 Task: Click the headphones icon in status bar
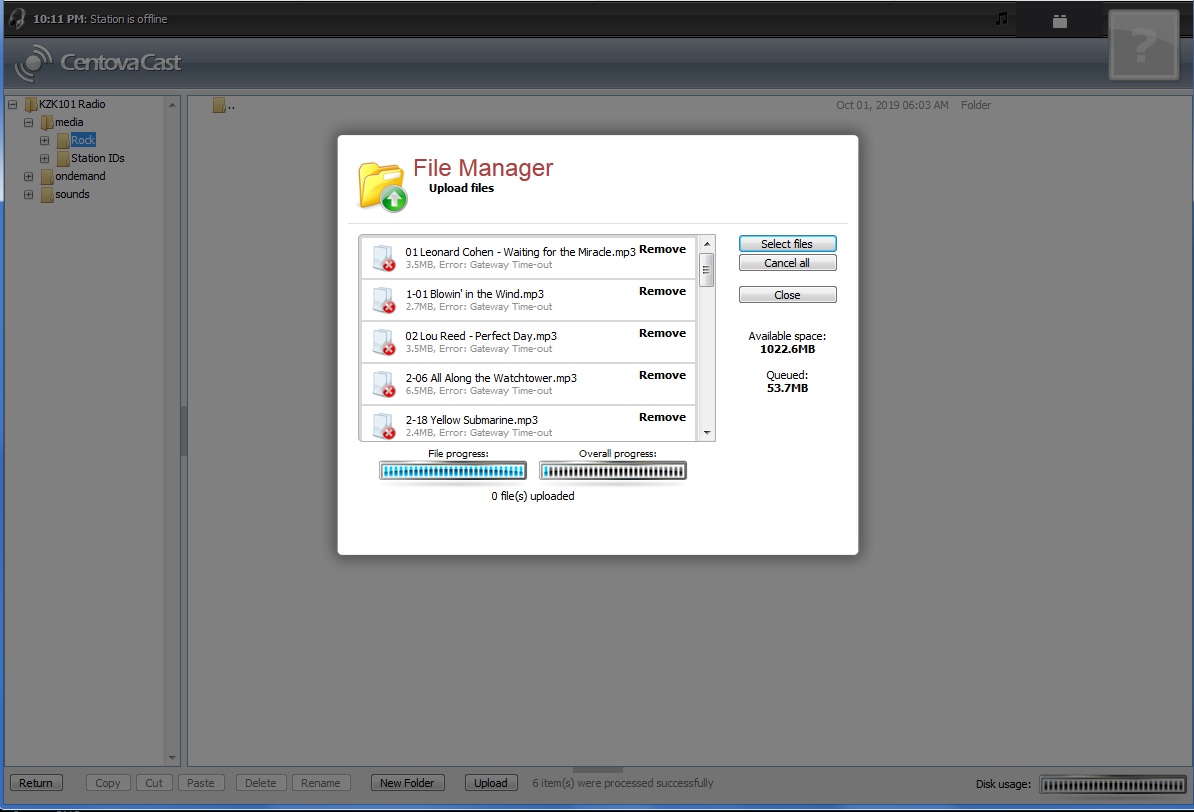(x=17, y=18)
